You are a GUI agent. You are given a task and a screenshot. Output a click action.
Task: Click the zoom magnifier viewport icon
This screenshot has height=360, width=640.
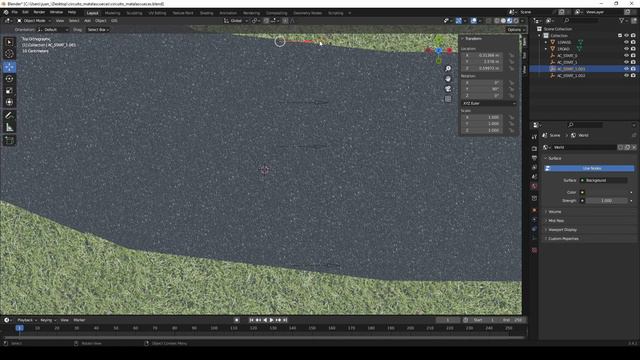pyautogui.click(x=448, y=68)
